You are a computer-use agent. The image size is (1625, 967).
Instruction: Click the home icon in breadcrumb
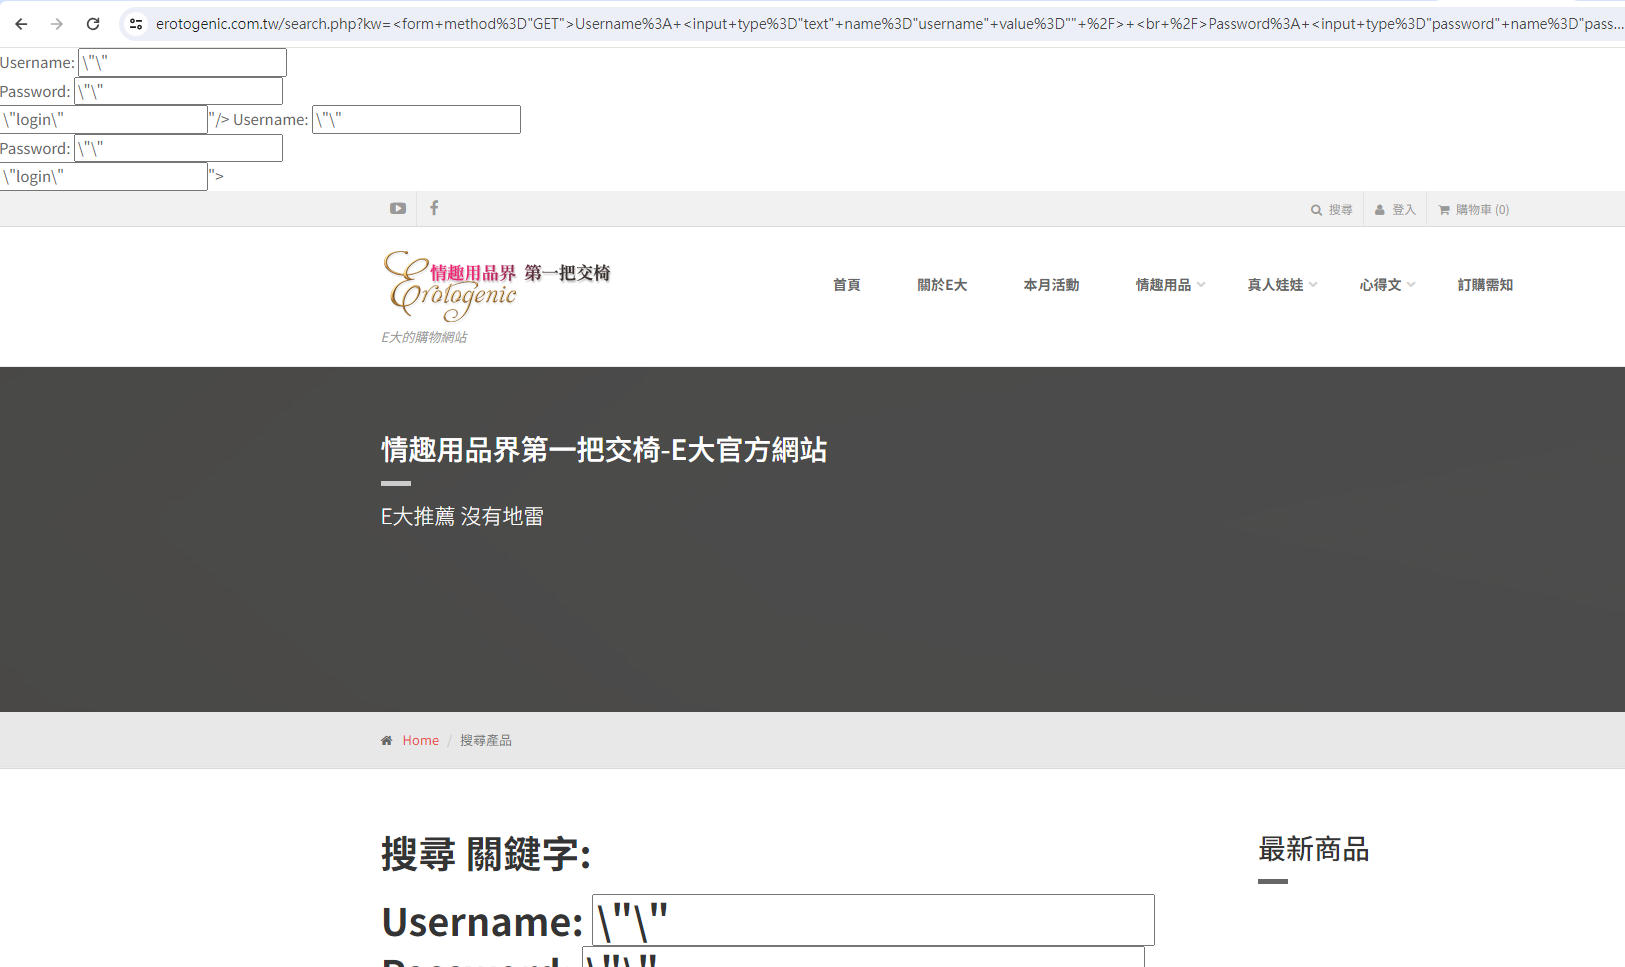[387, 741]
